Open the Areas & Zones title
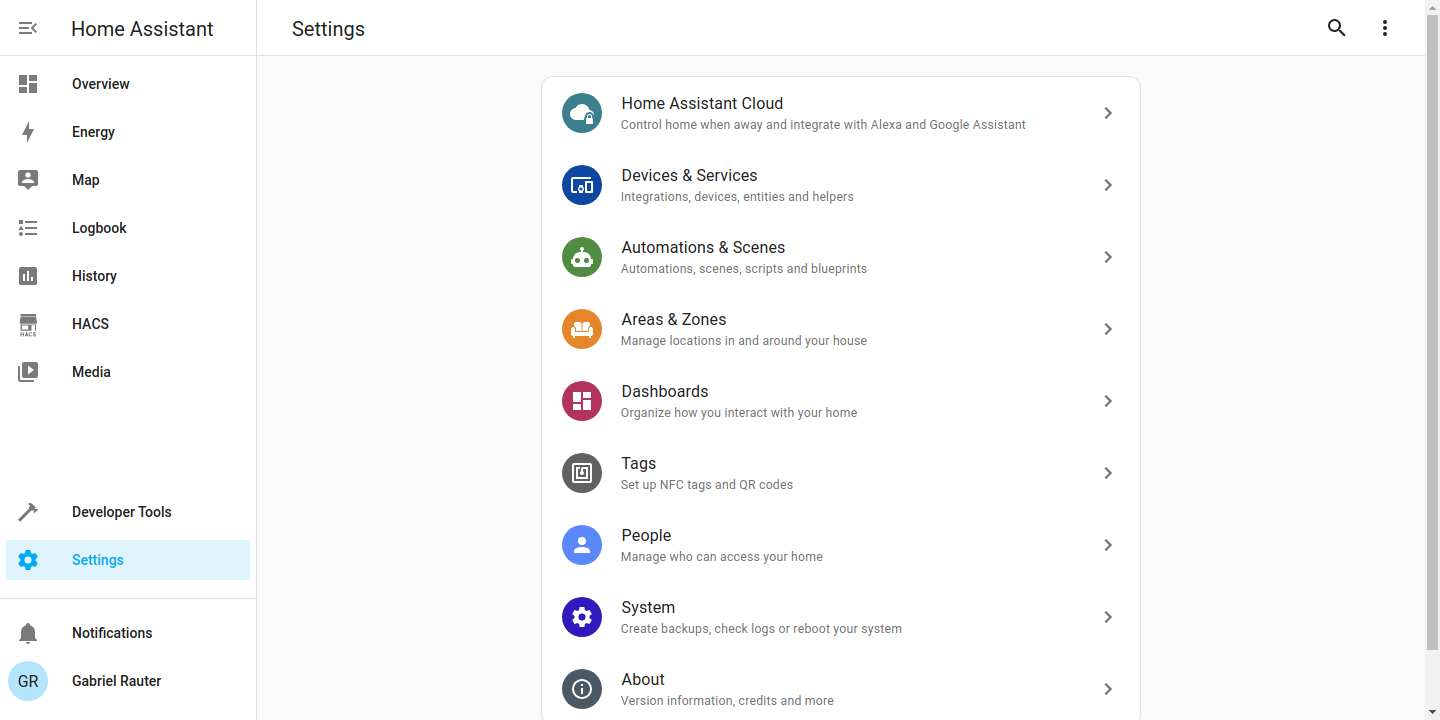This screenshot has height=720, width=1440. tap(674, 319)
